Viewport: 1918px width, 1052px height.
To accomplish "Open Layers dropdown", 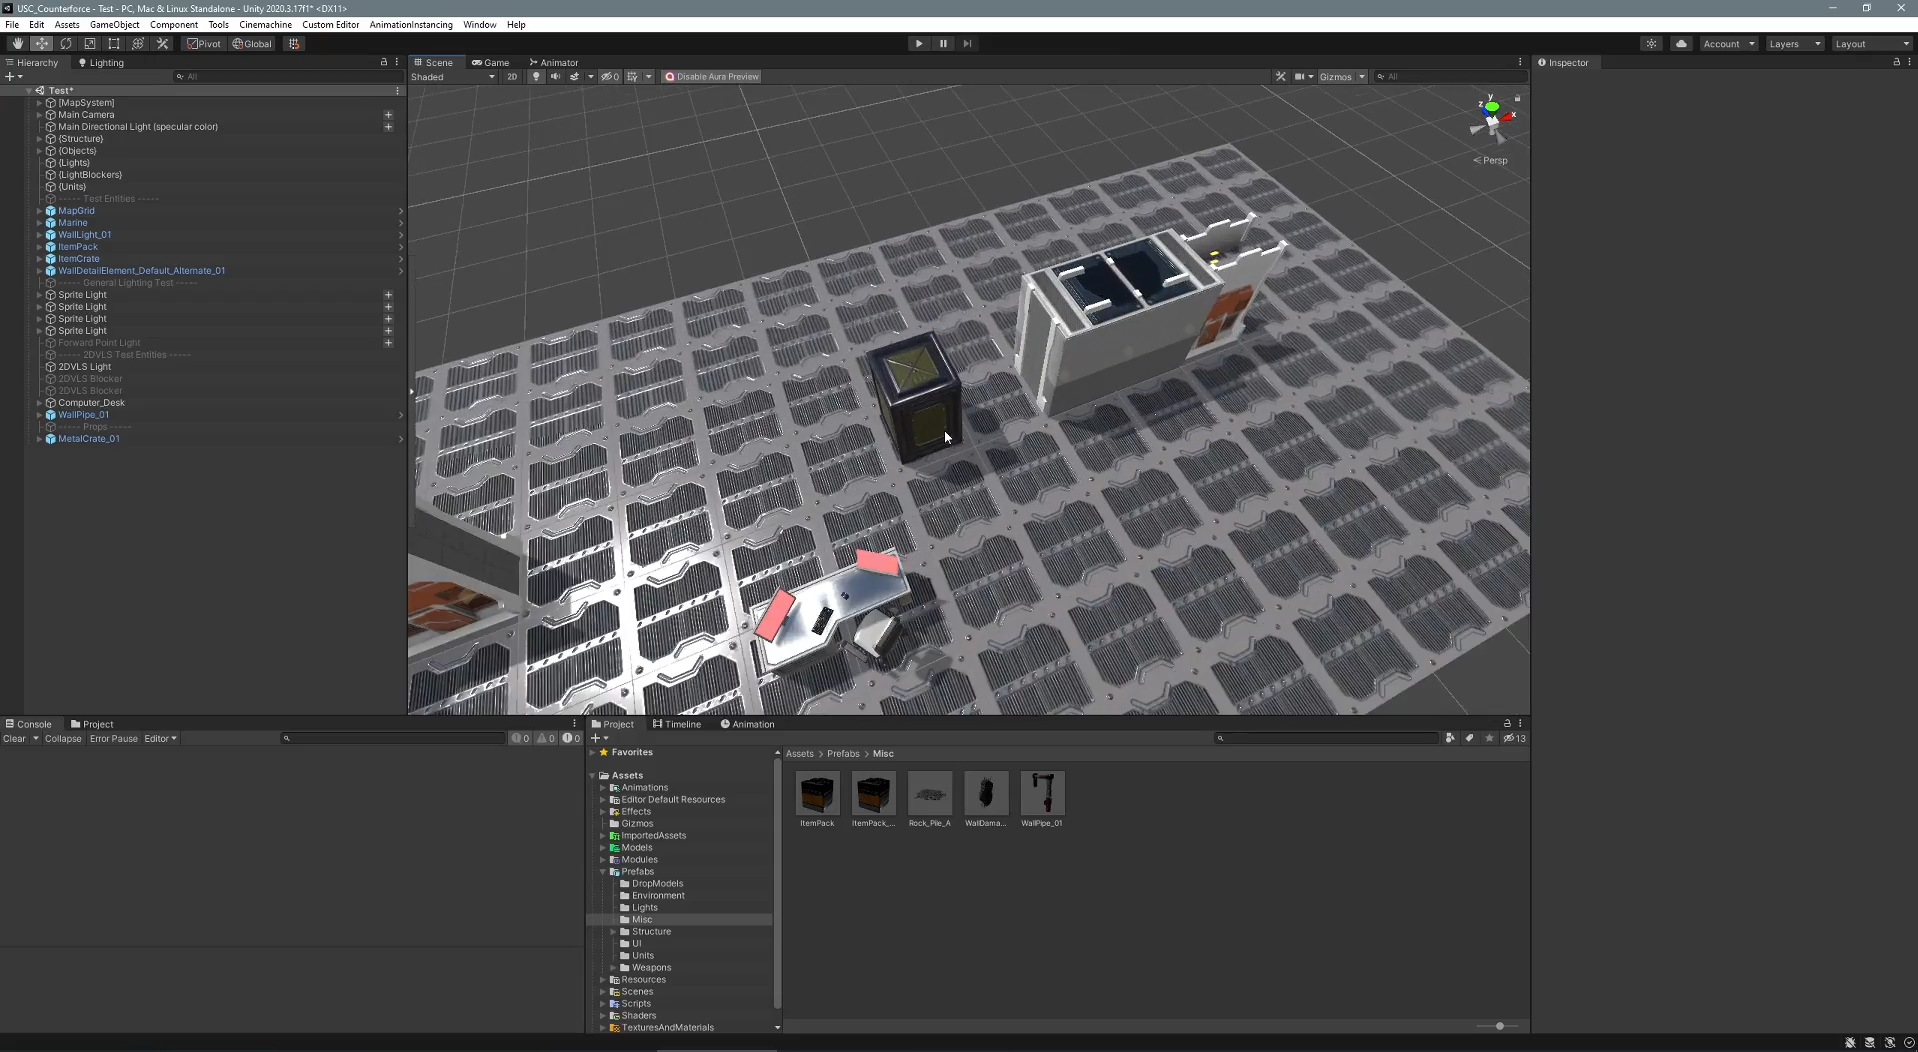I will (1795, 44).
